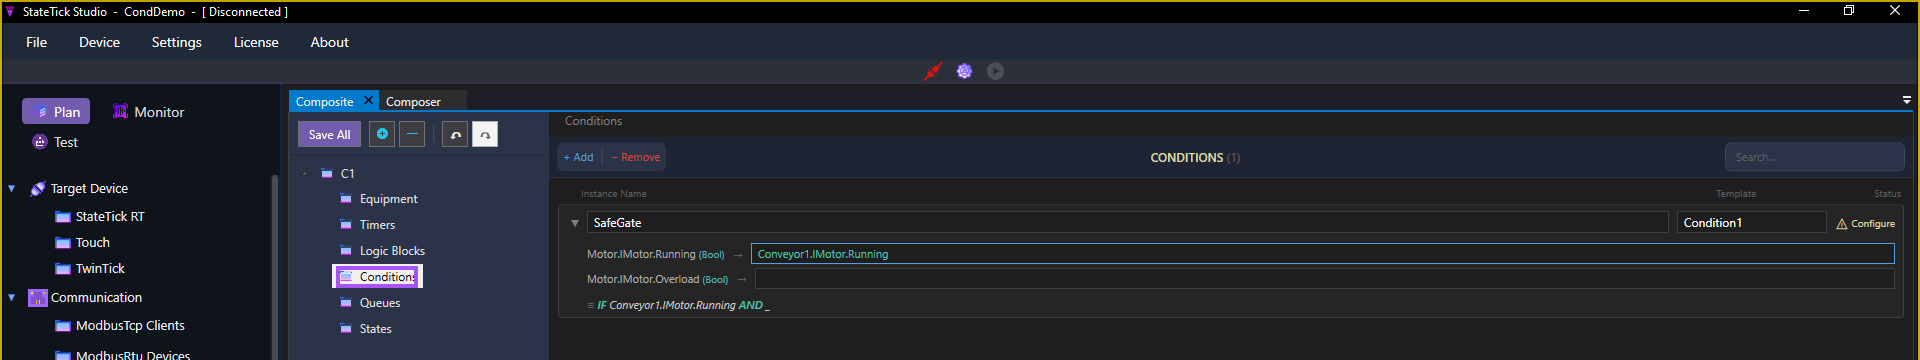Image resolution: width=1920 pixels, height=360 pixels.
Task: Click the red disconnected plug icon
Action: [933, 71]
